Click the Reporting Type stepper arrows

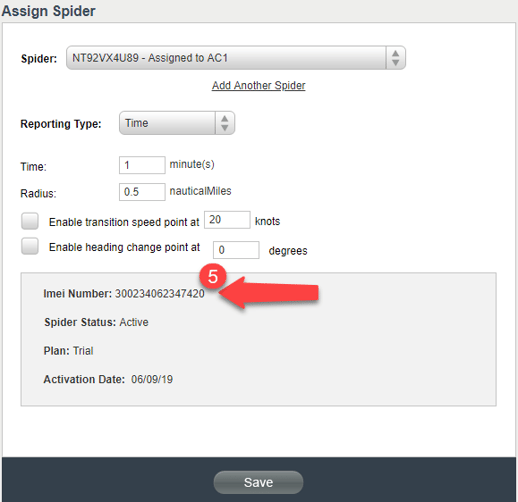coord(225,123)
